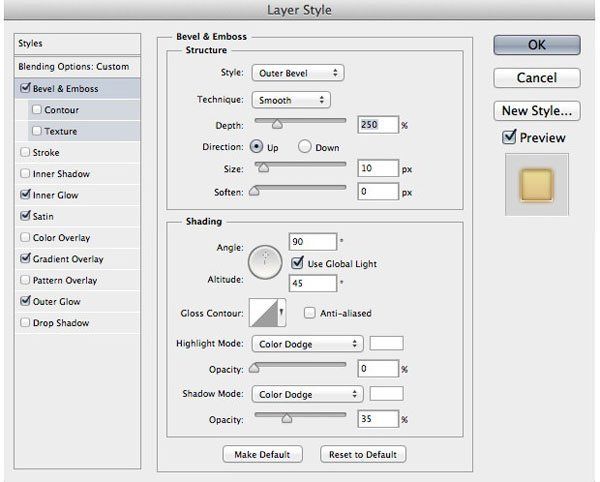Enable the Texture checkbox
The width and height of the screenshot is (600, 482).
(x=37, y=131)
